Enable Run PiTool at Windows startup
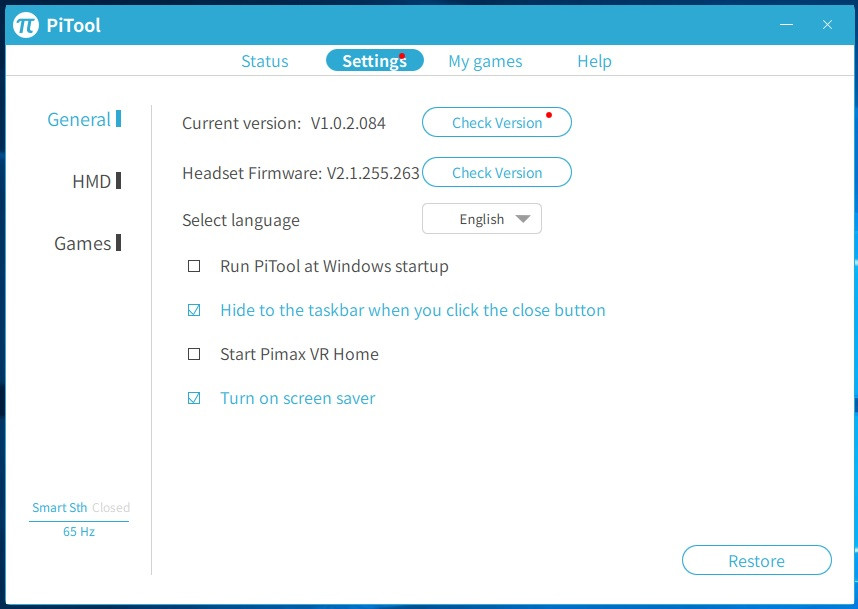Screen dimensions: 858x609 194,266
